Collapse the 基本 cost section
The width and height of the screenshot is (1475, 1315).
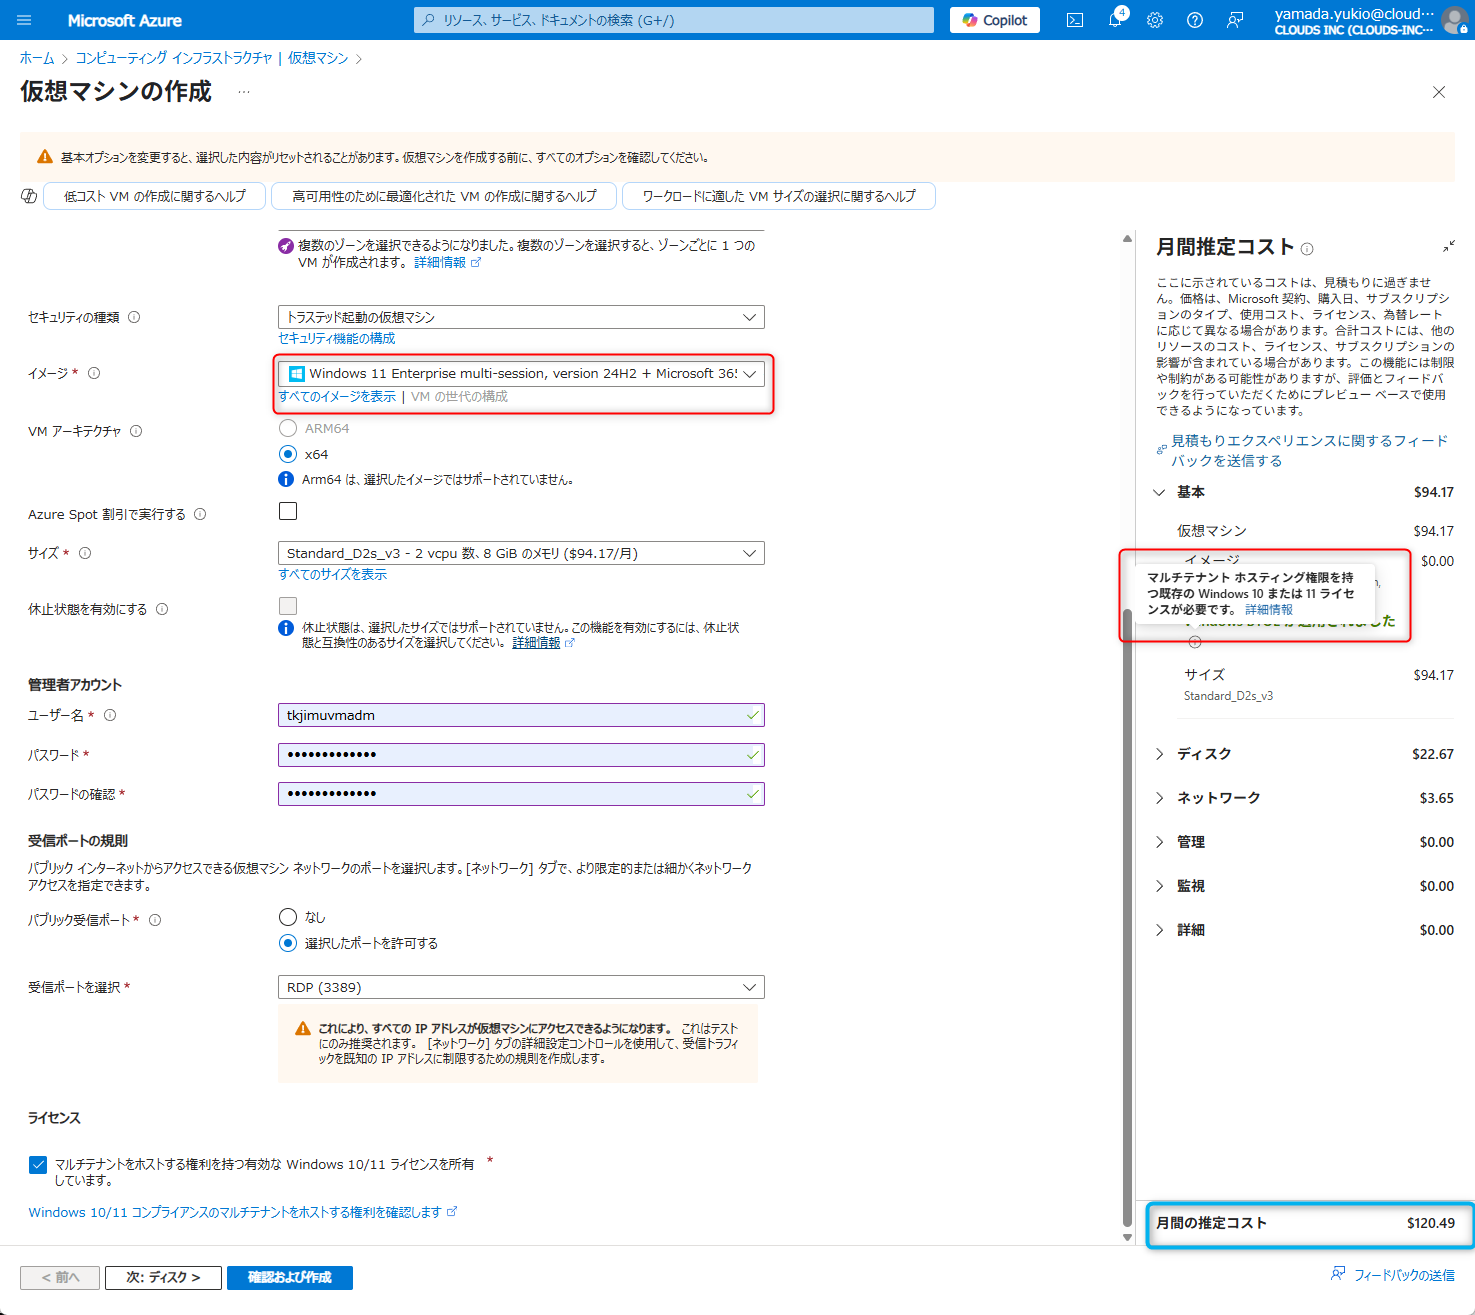[1159, 492]
